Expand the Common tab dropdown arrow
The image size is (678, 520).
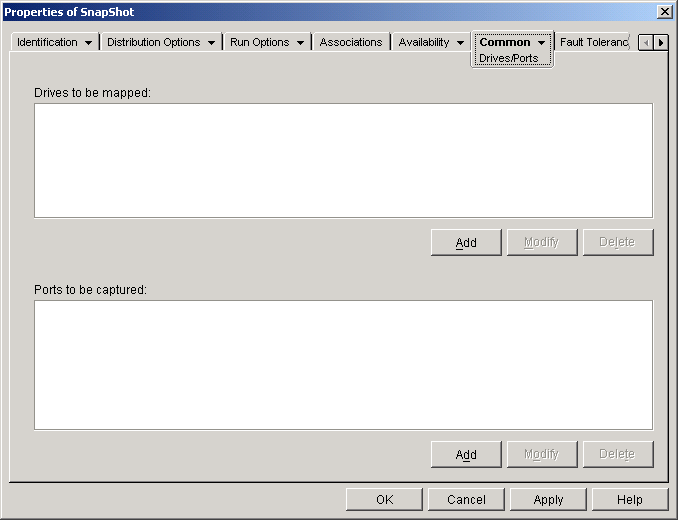pyautogui.click(x=541, y=43)
